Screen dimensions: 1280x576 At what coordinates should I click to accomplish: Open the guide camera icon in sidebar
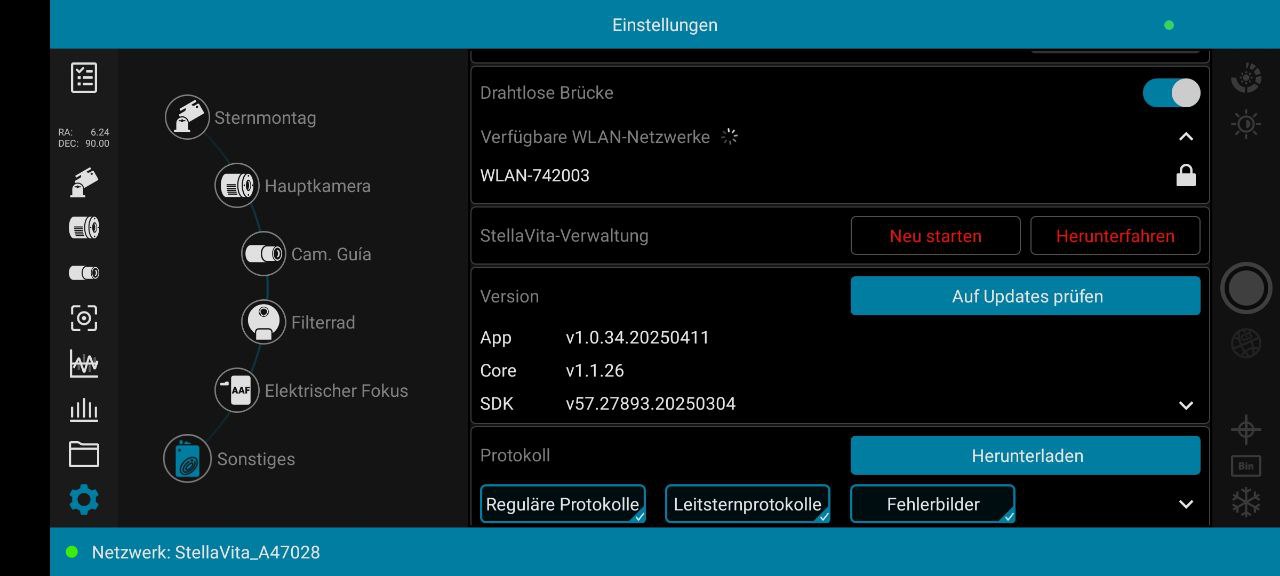pyautogui.click(x=84, y=272)
